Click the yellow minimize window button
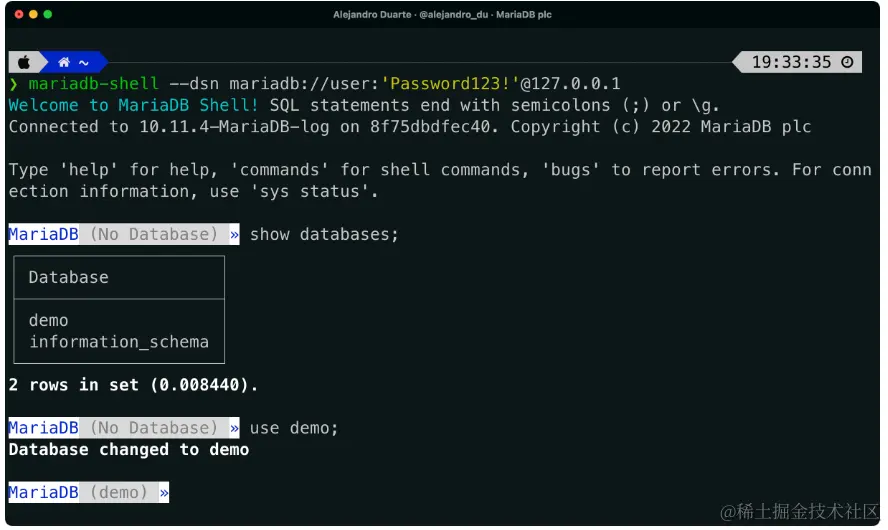The height and width of the screenshot is (530, 888). pyautogui.click(x=33, y=14)
